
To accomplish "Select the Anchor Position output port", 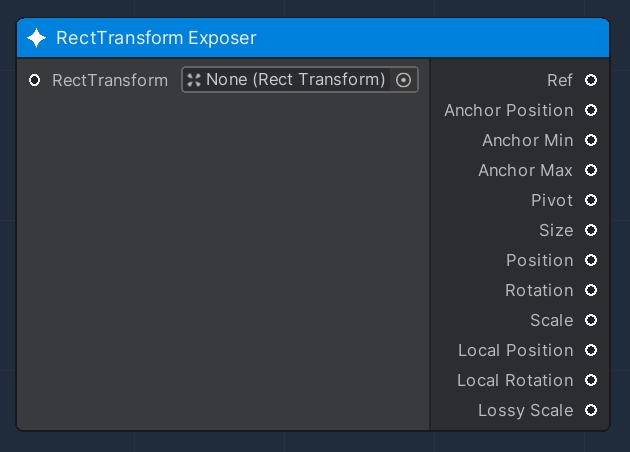I will 591,110.
